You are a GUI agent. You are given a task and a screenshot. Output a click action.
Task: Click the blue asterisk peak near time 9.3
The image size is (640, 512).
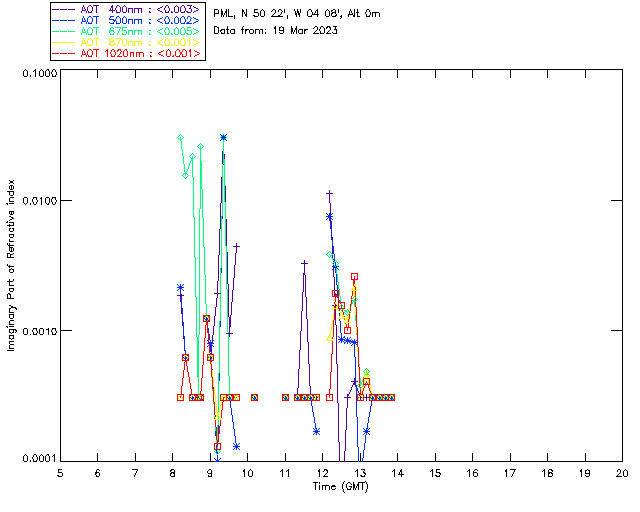[x=223, y=138]
